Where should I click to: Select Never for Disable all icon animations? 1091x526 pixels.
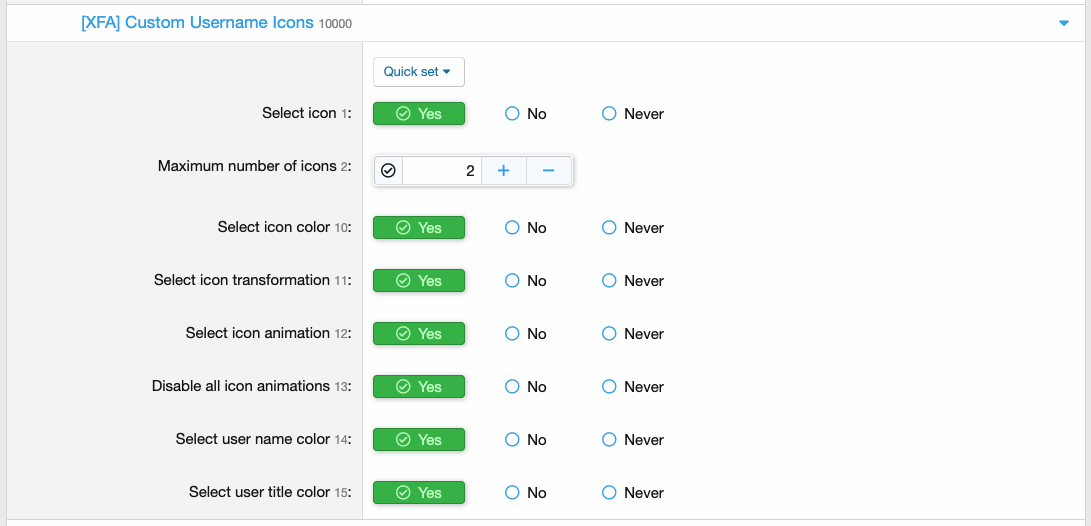point(632,386)
